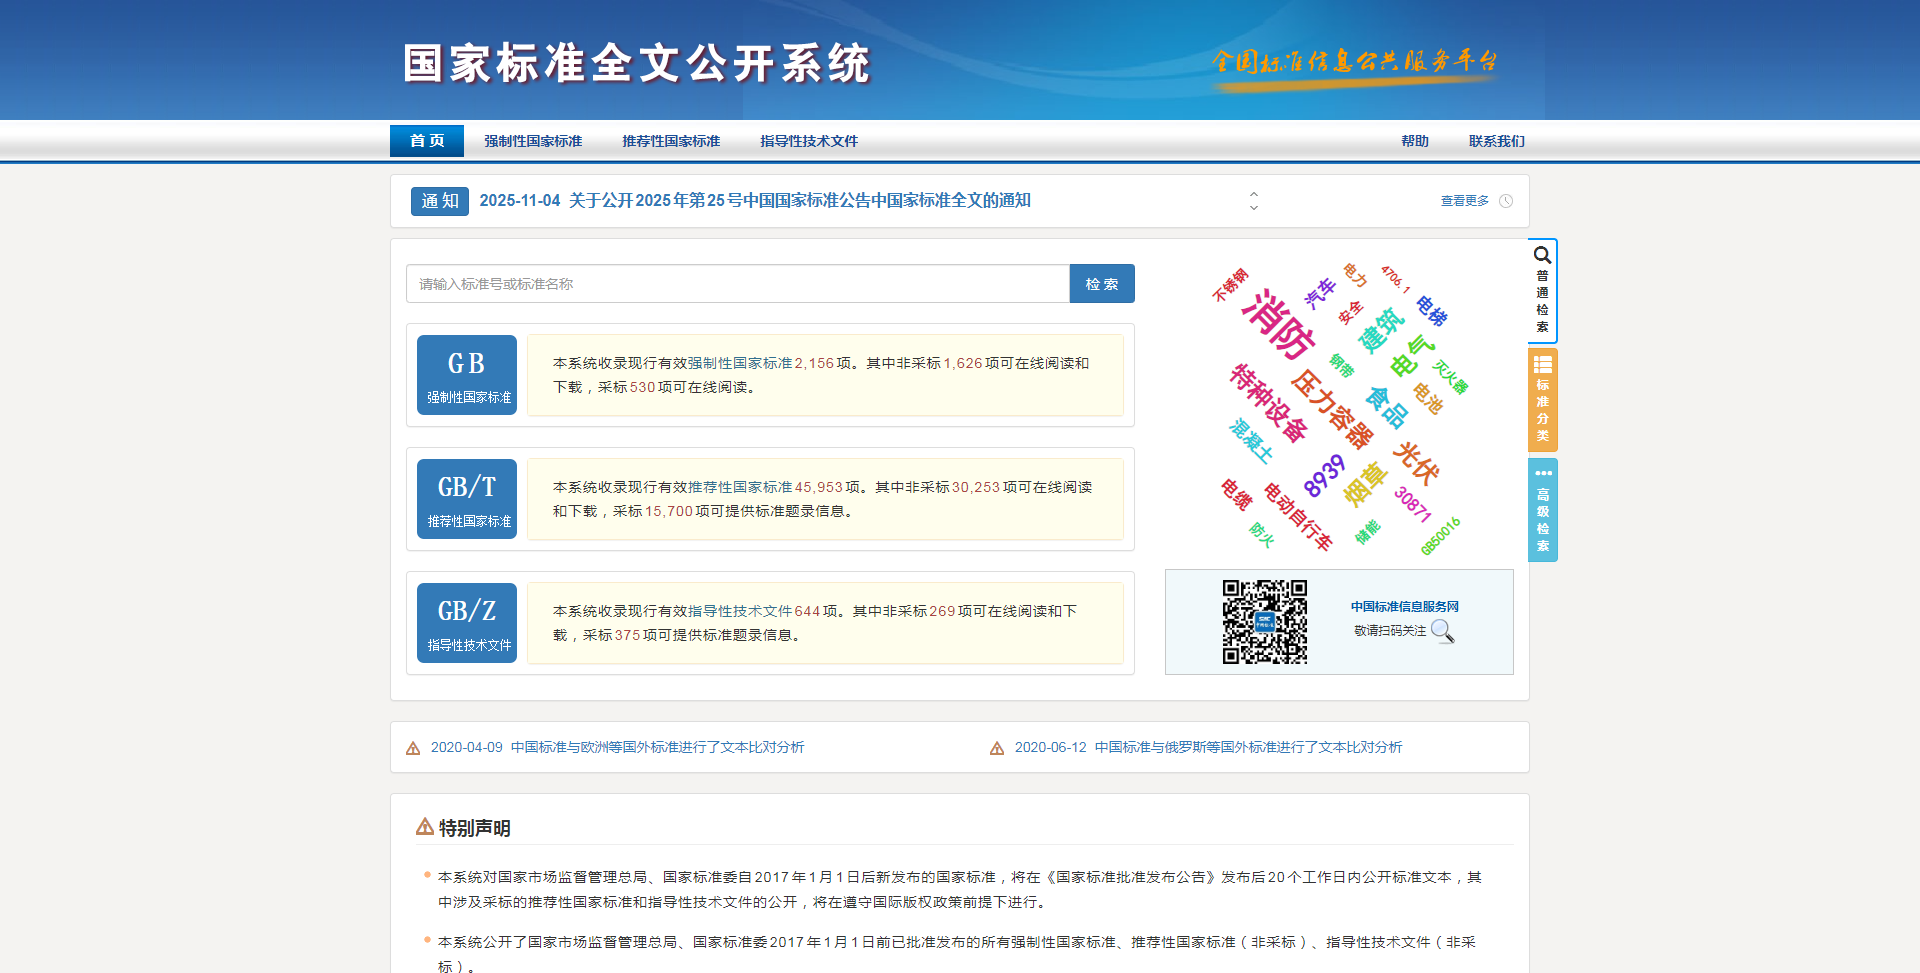Image resolution: width=1920 pixels, height=973 pixels.
Task: Click the down chevron to see next notice
Action: tap(1254, 206)
